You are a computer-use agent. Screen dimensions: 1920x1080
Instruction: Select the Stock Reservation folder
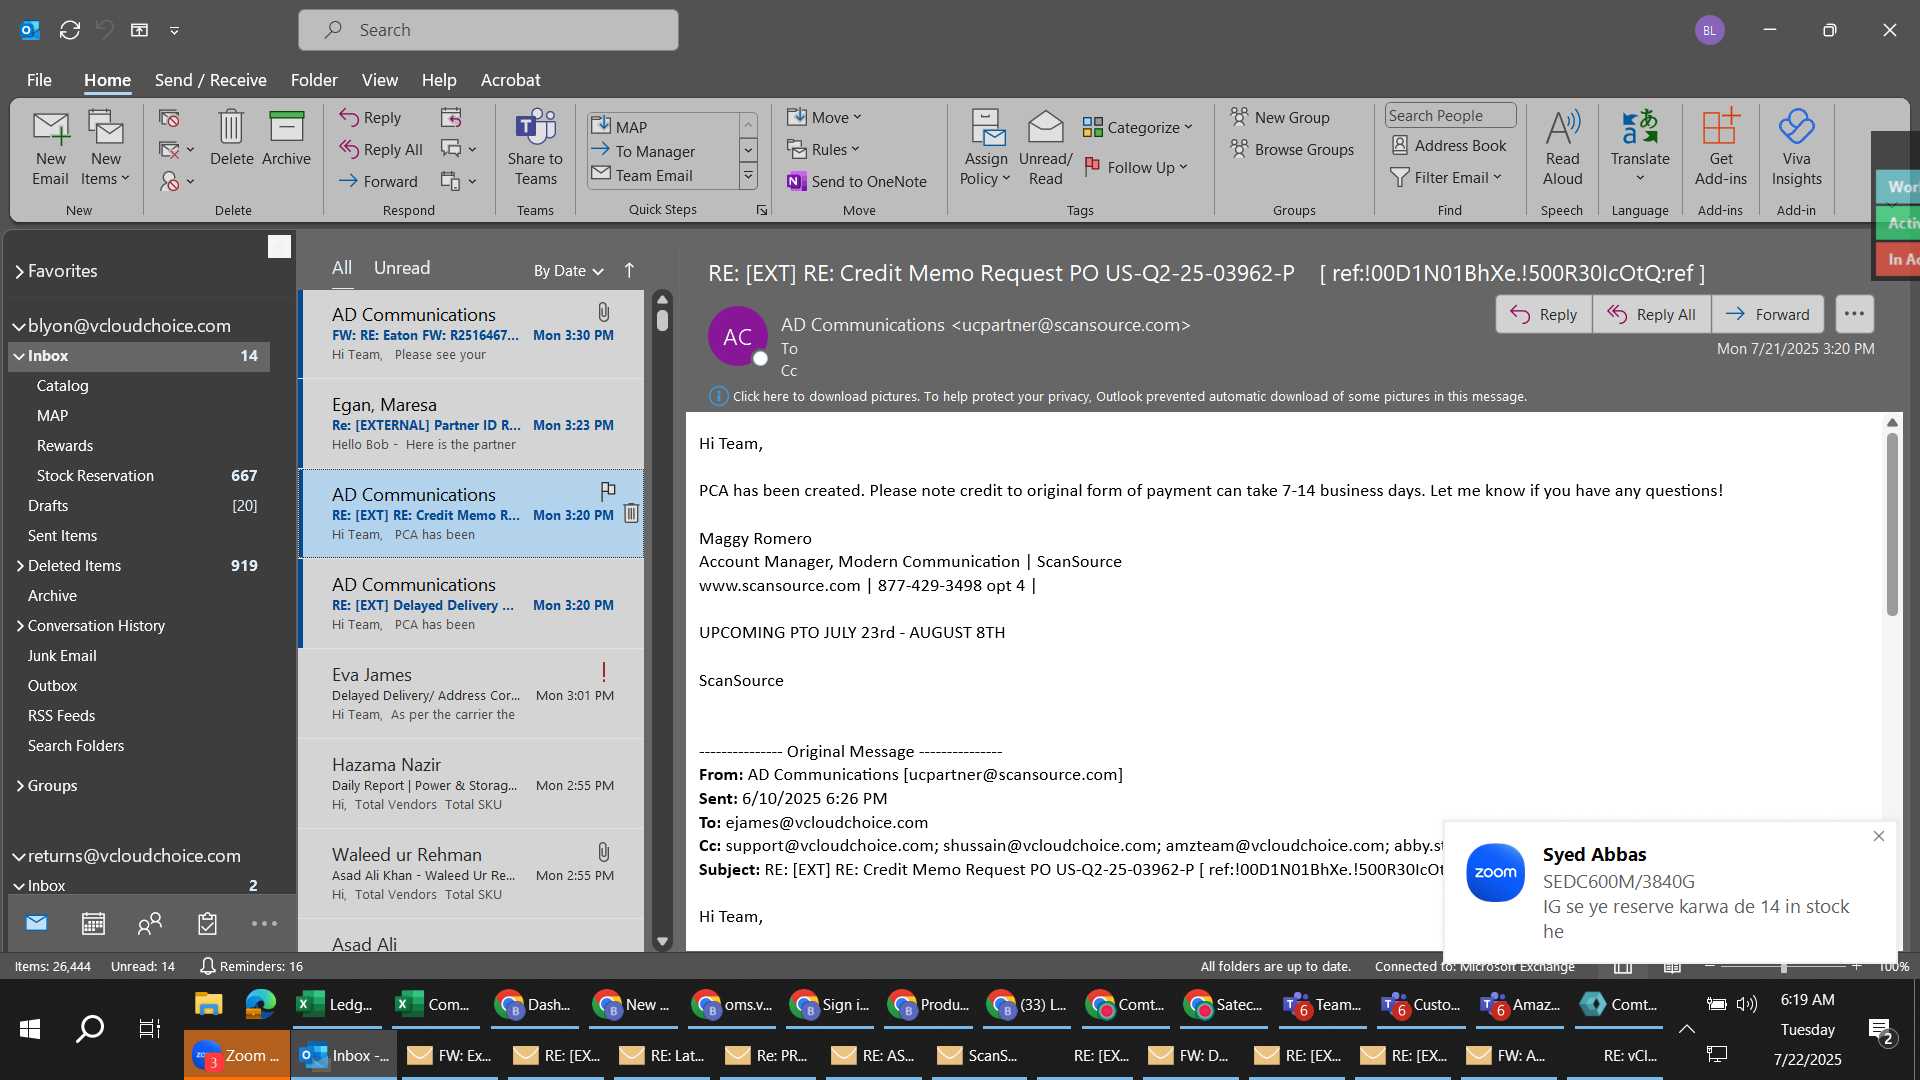pos(139,476)
